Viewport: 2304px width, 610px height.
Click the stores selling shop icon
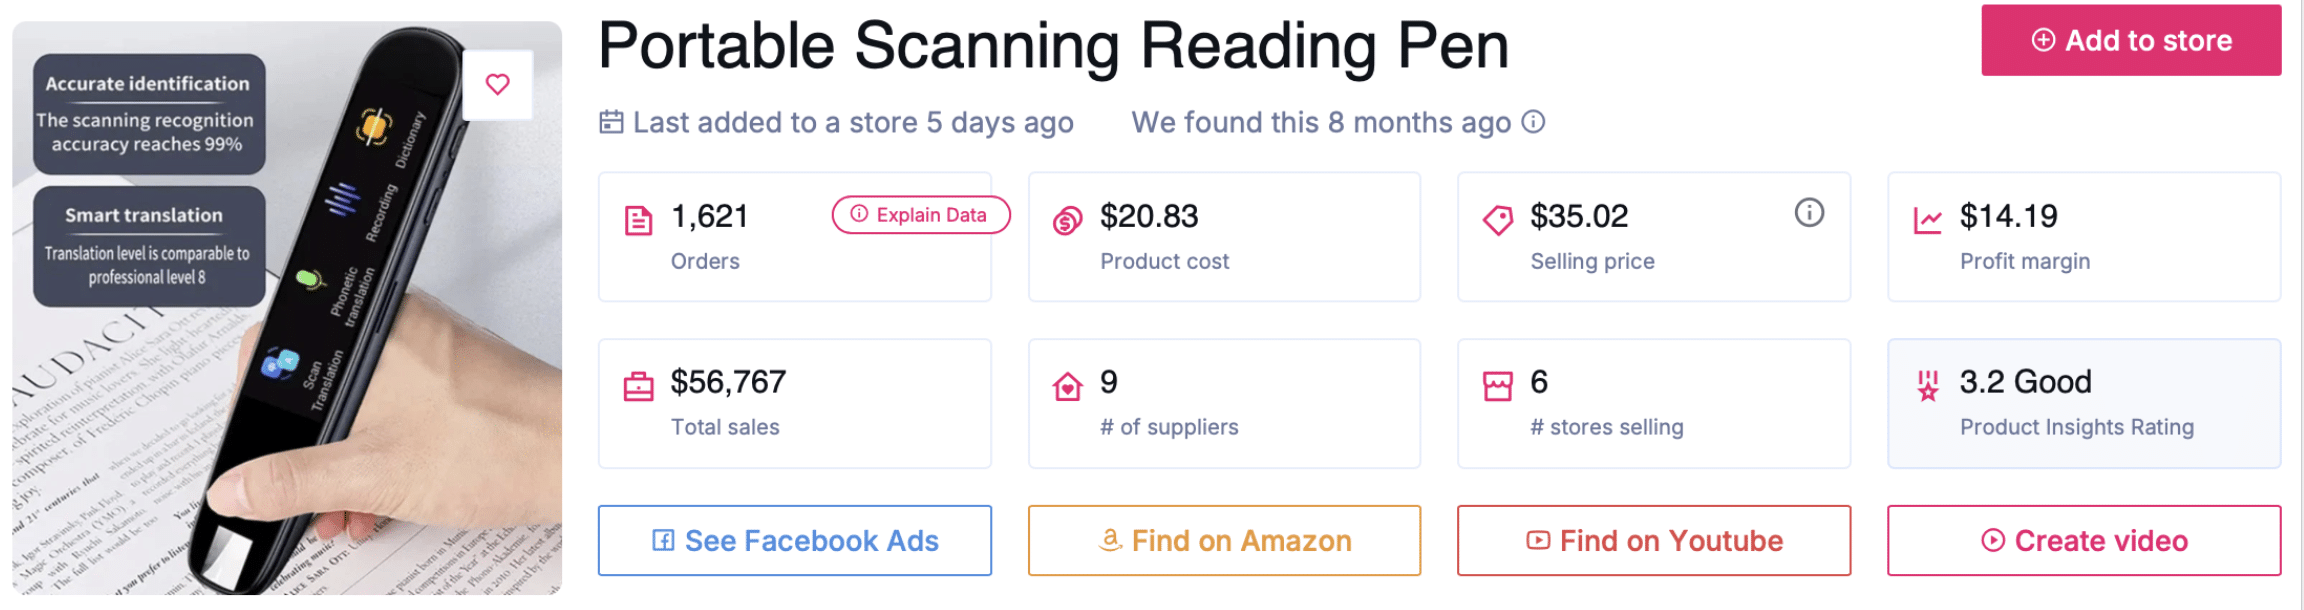1497,386
